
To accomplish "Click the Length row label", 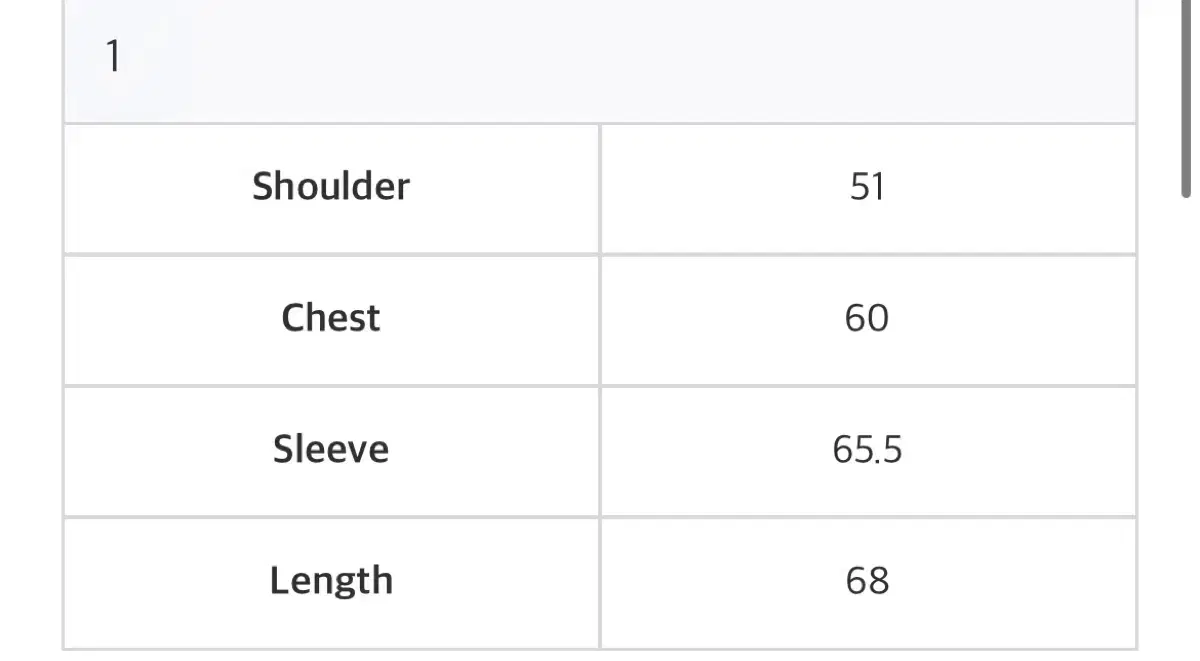I will coord(331,581).
